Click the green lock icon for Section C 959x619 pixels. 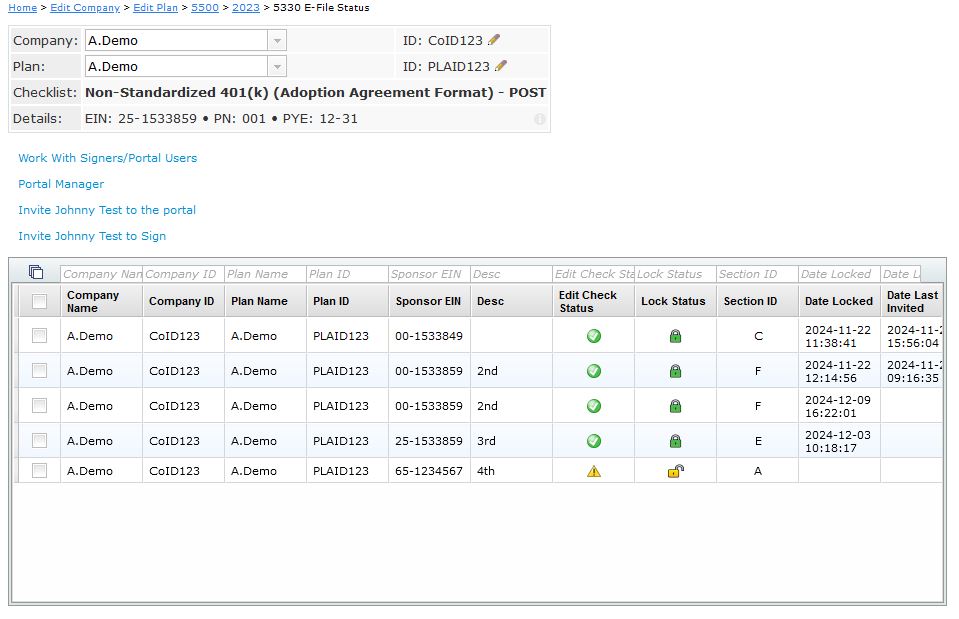(x=675, y=336)
